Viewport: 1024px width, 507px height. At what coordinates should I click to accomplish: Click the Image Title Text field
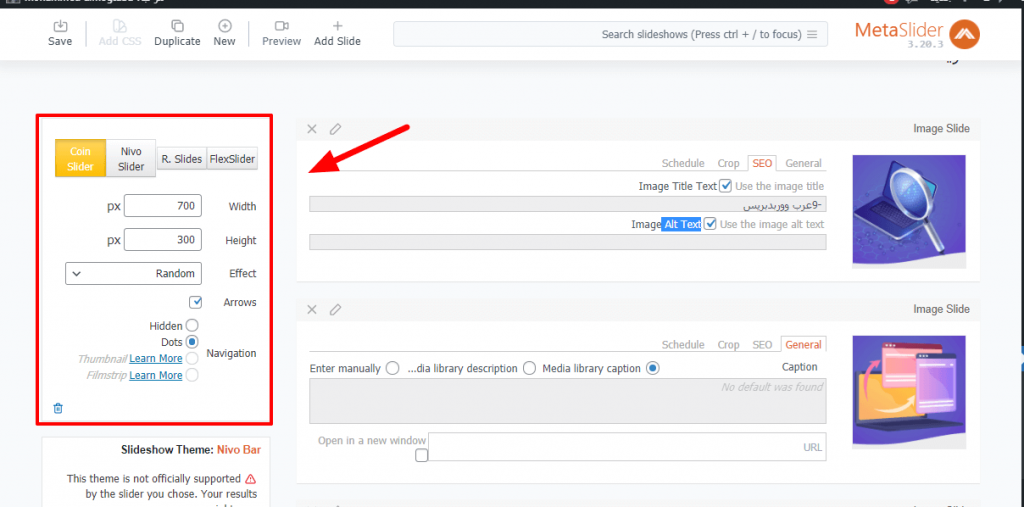click(568, 204)
